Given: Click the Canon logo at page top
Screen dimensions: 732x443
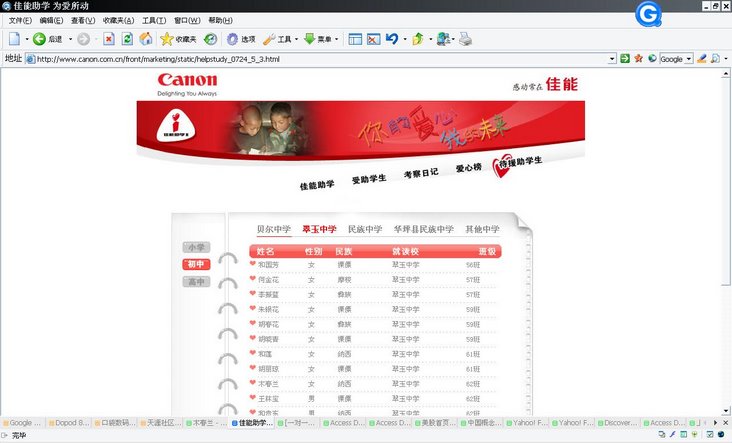Looking at the screenshot, I should point(186,82).
